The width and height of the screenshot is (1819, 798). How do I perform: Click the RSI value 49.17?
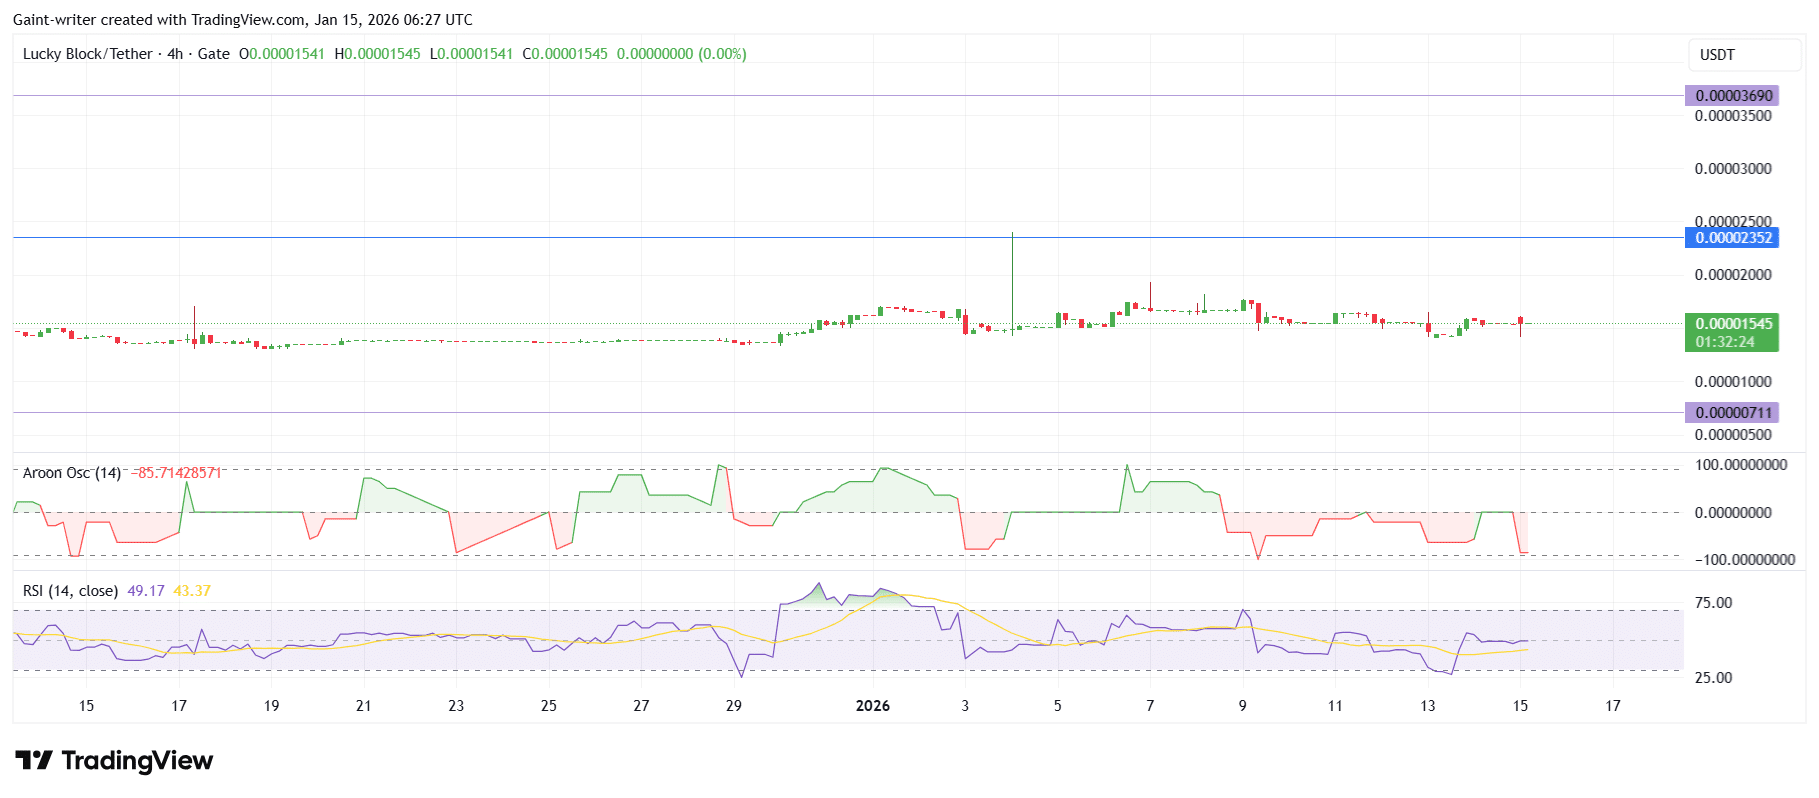point(146,591)
